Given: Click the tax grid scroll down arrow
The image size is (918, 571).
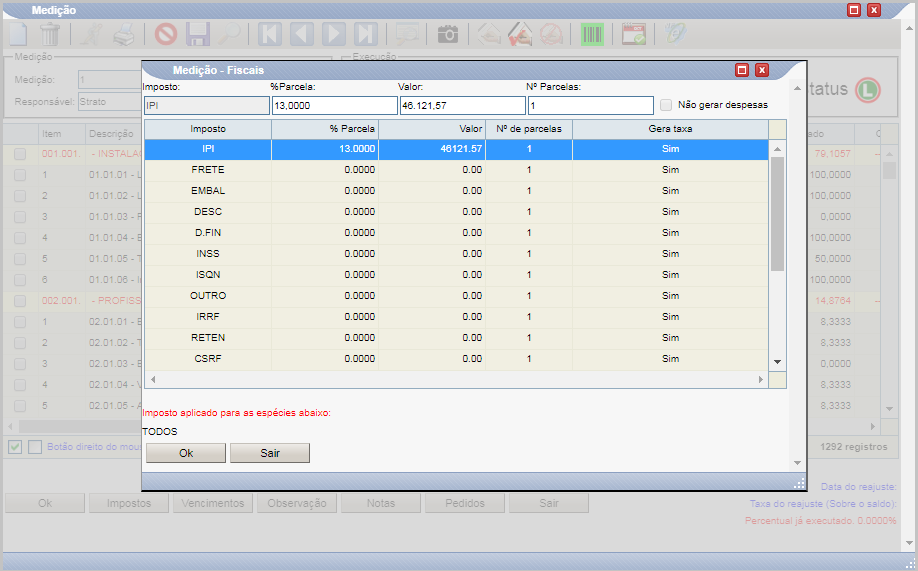Looking at the screenshot, I should (777, 362).
